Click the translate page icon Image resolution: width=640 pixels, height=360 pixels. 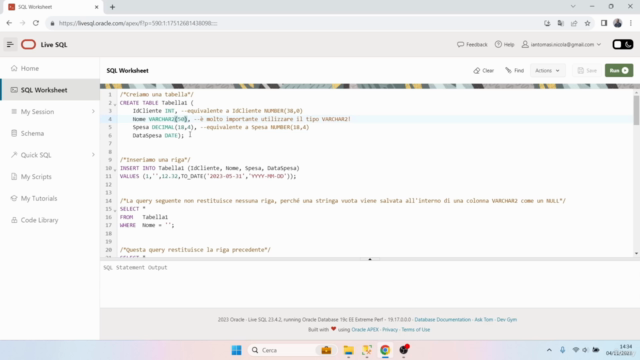(x=560, y=23)
